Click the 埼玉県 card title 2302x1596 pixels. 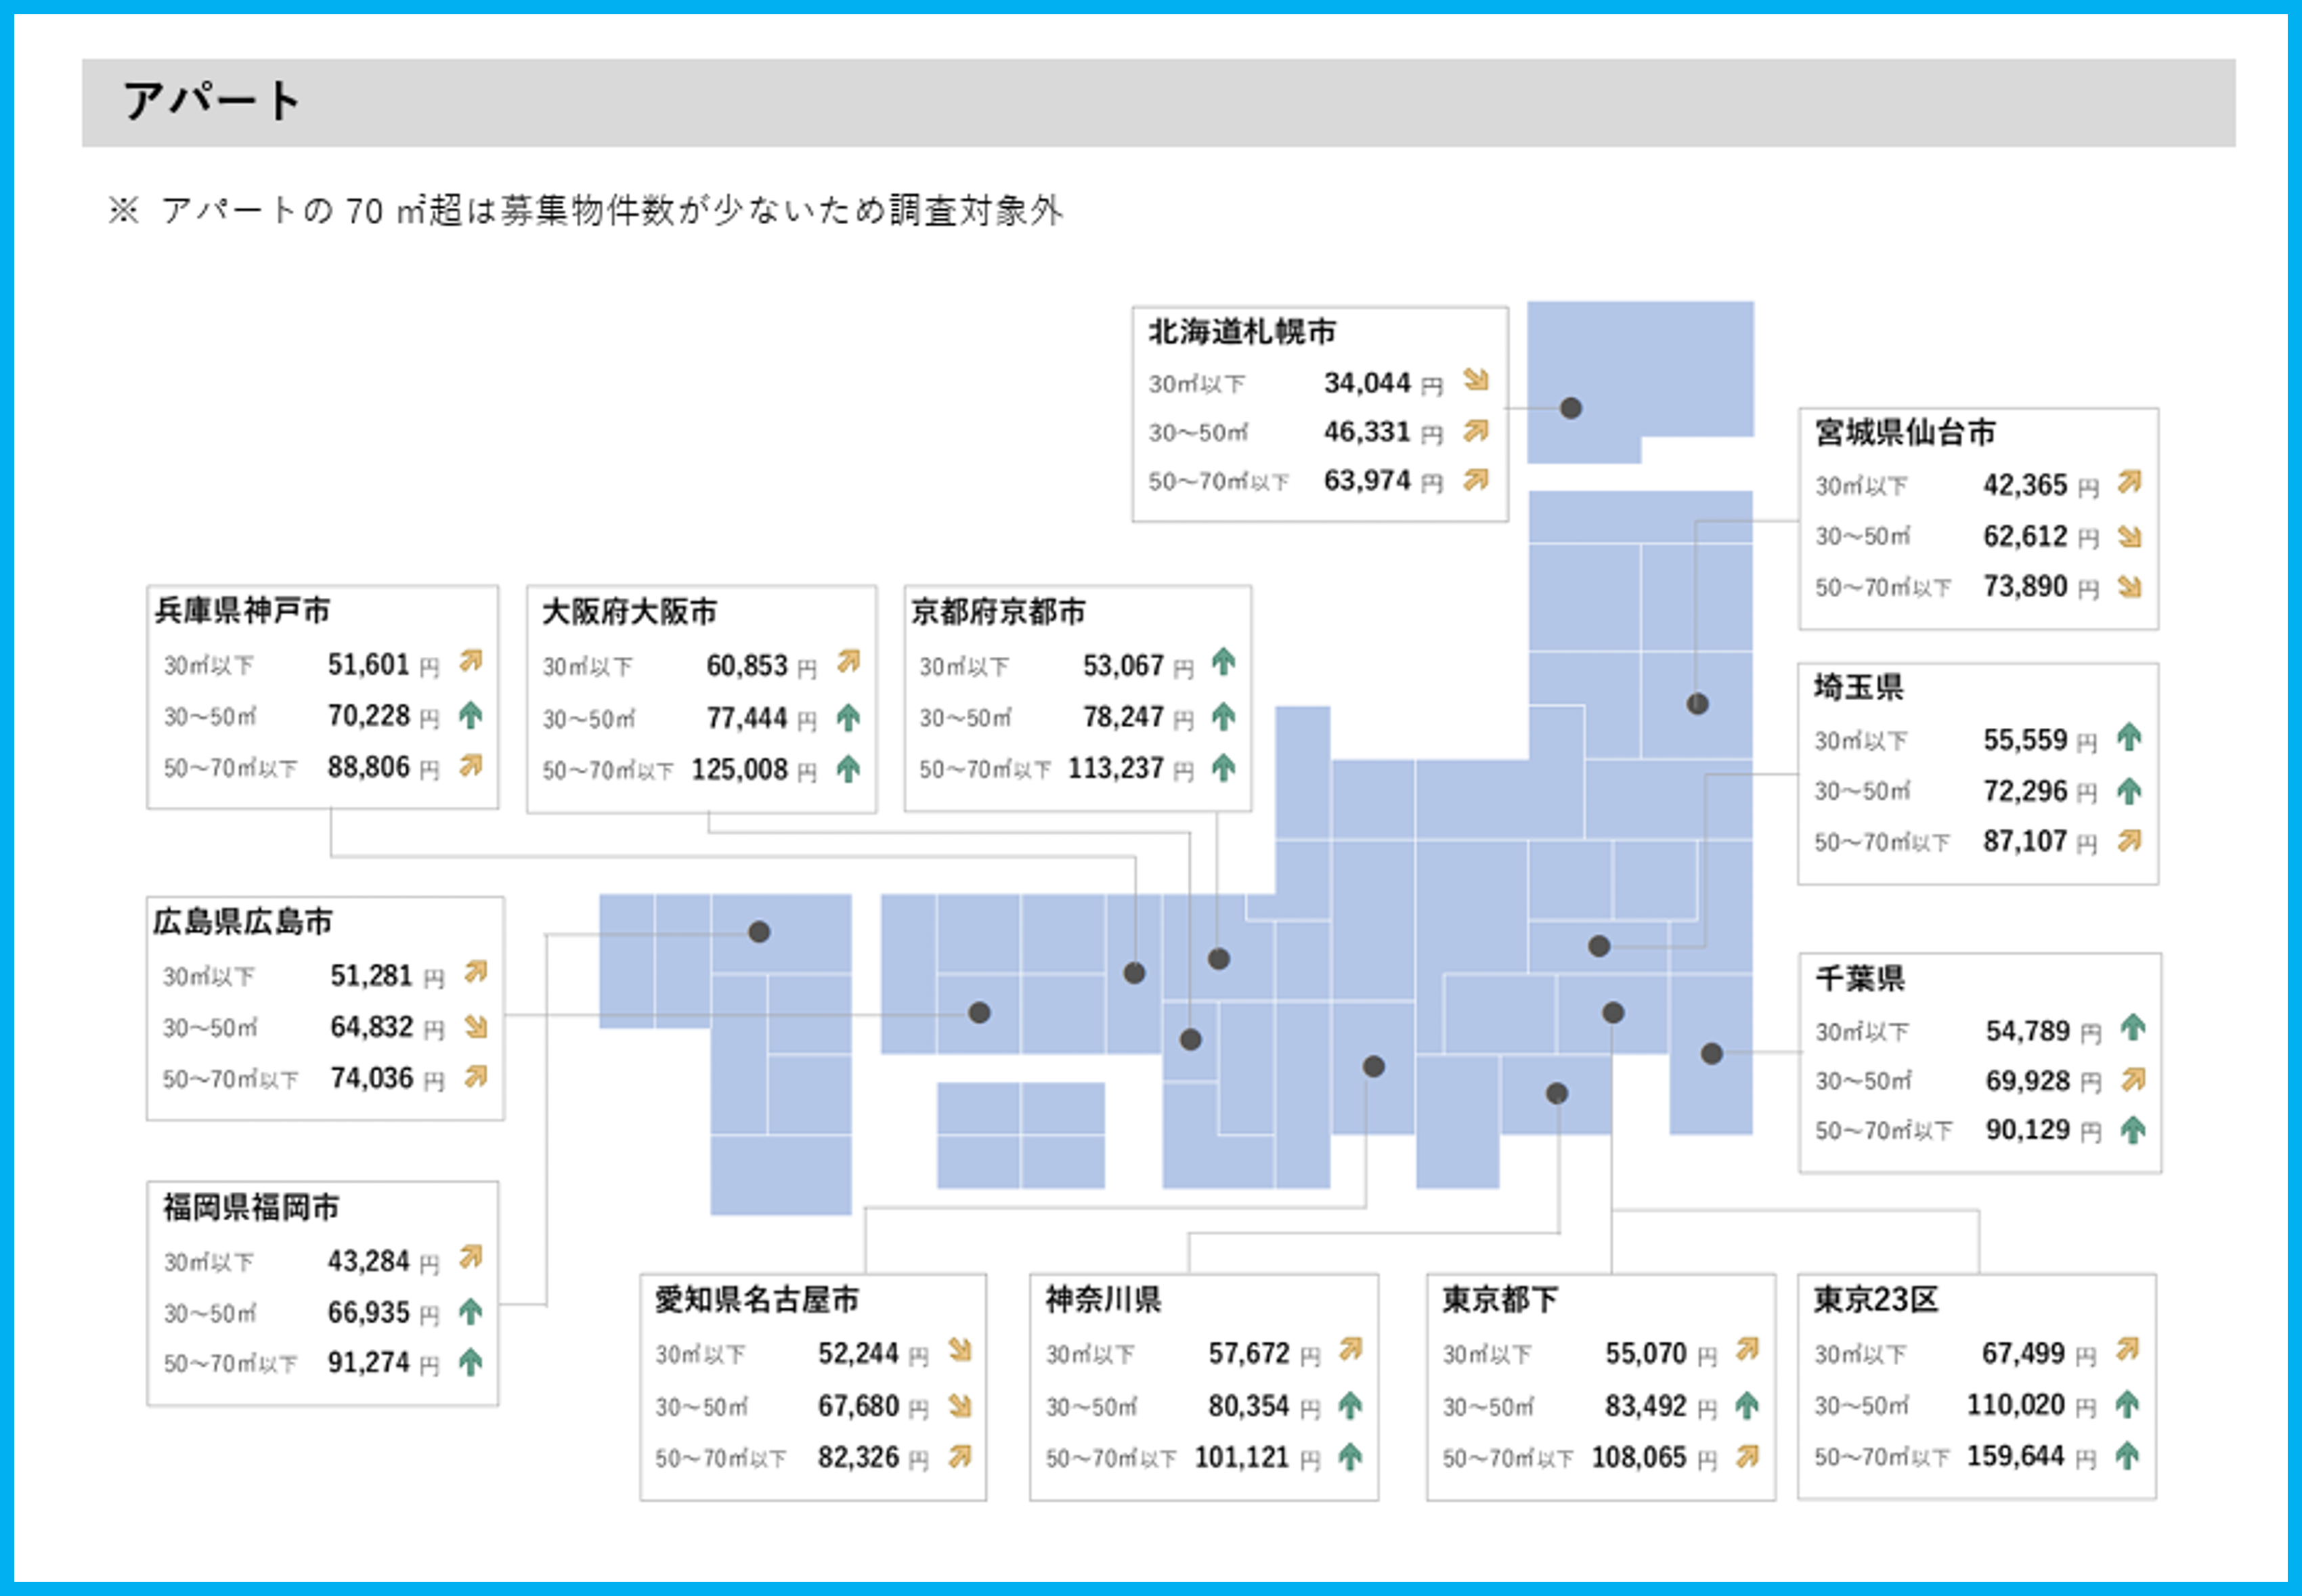(x=1858, y=687)
